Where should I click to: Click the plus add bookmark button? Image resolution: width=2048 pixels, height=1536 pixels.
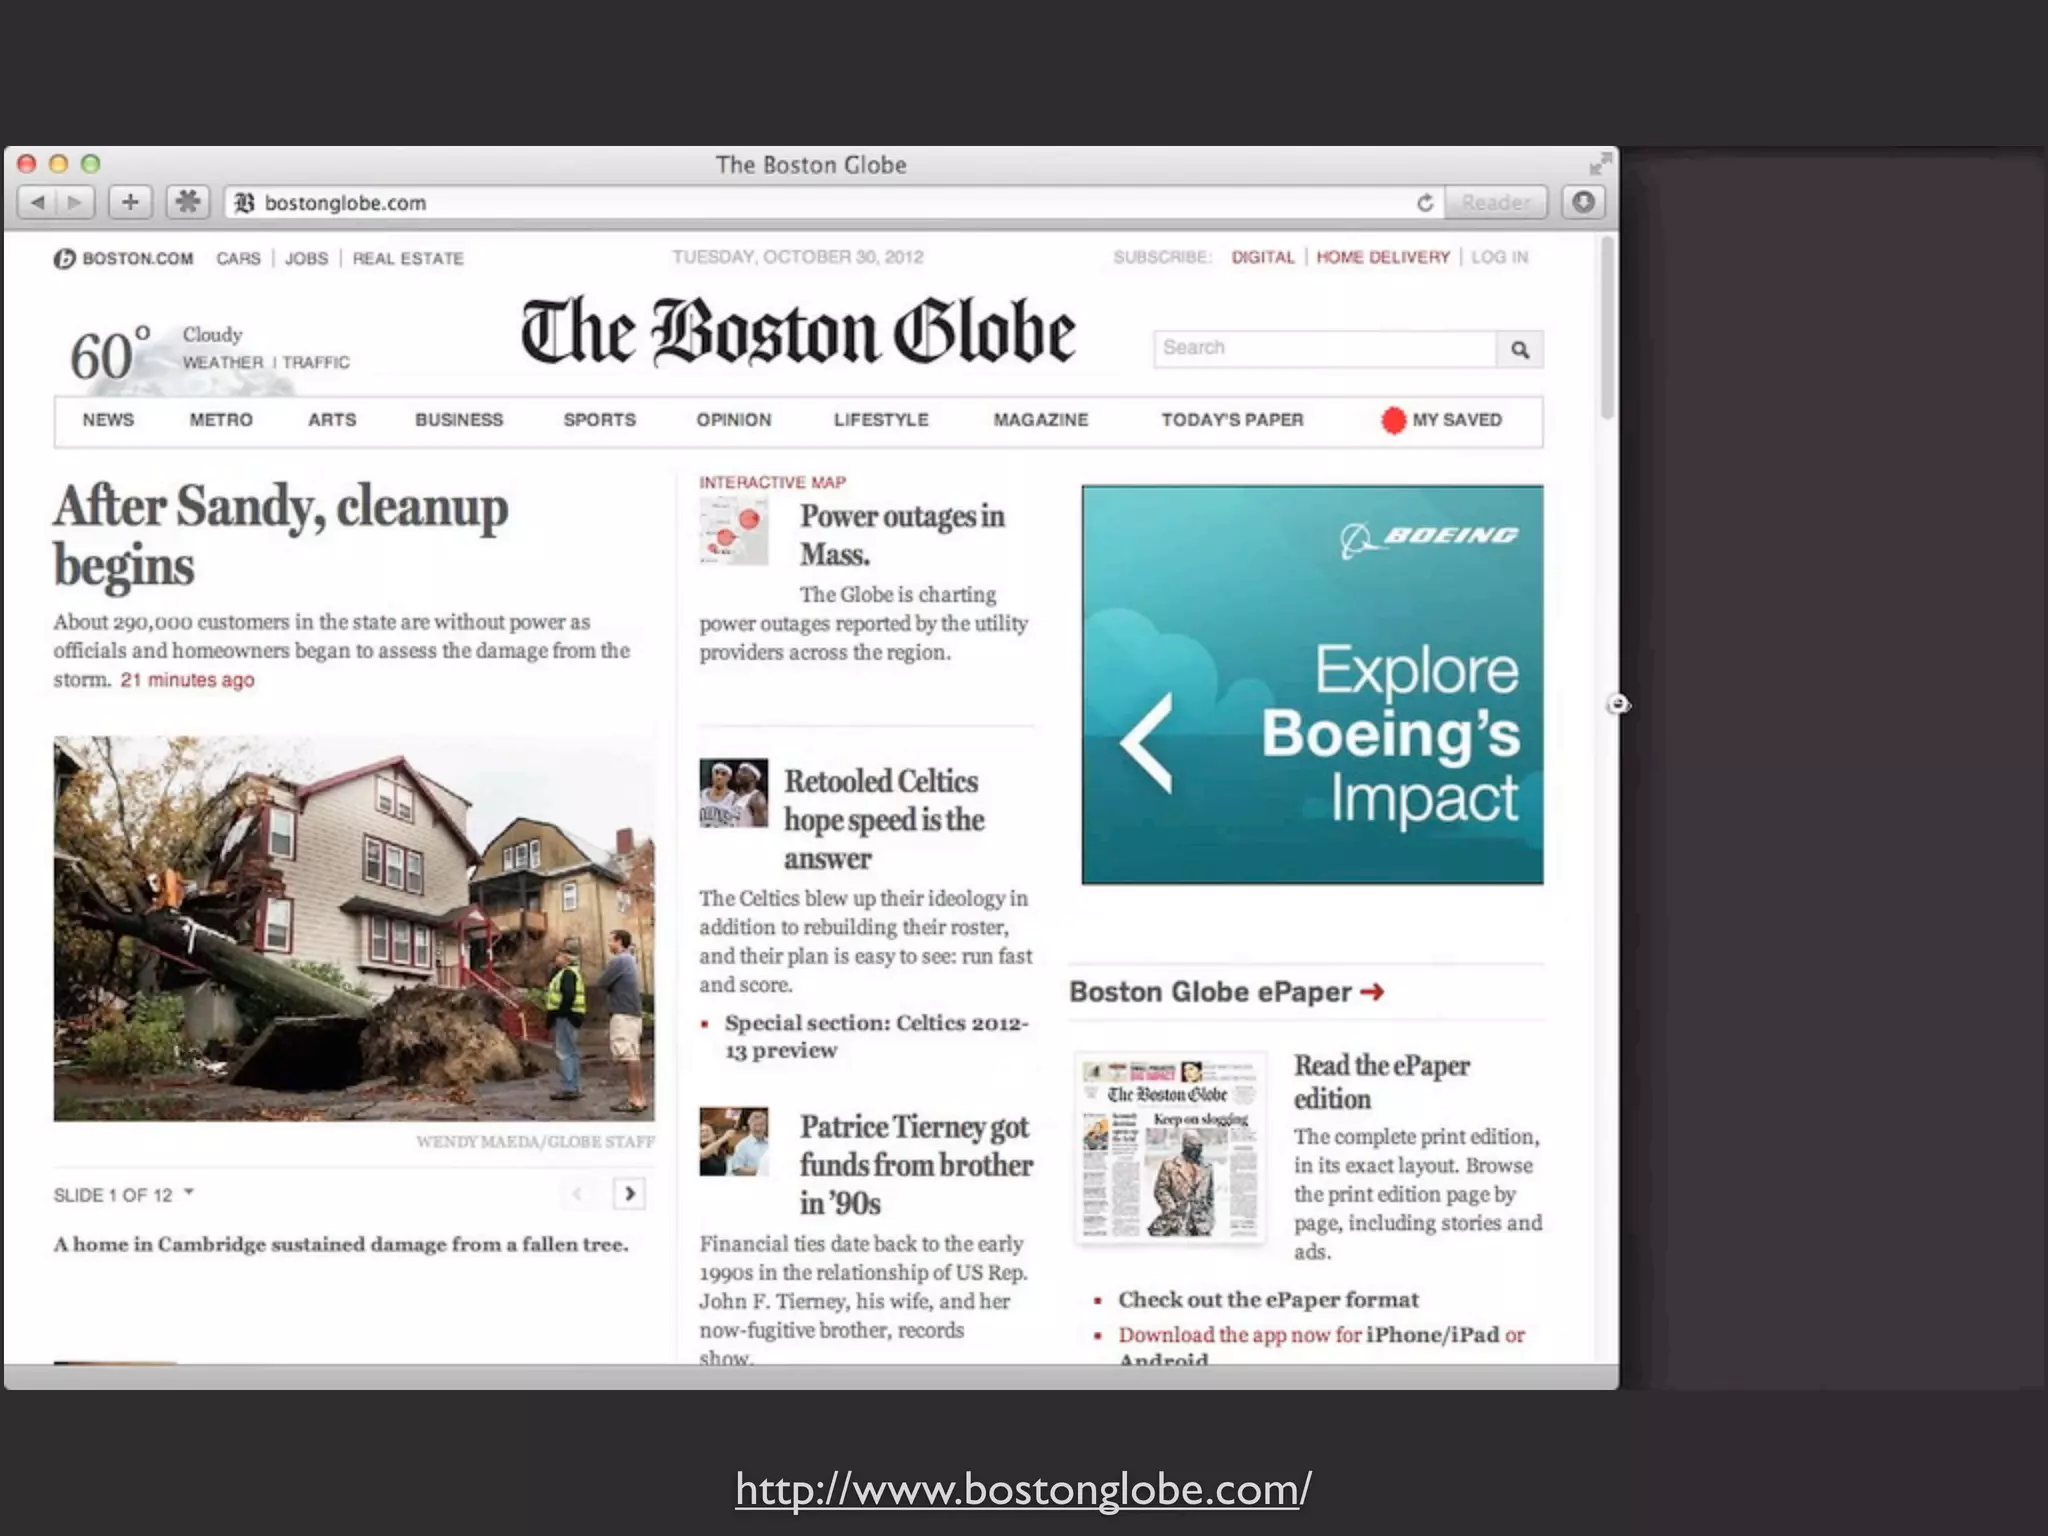[130, 203]
